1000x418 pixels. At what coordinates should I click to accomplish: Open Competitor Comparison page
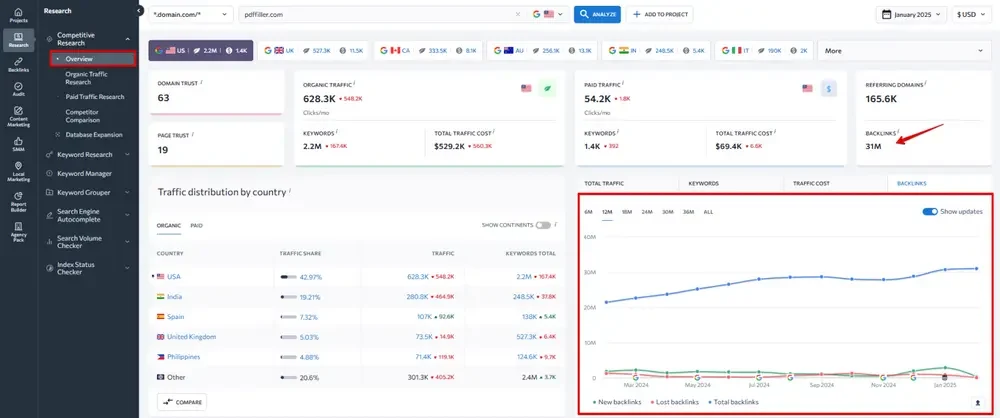click(x=82, y=116)
